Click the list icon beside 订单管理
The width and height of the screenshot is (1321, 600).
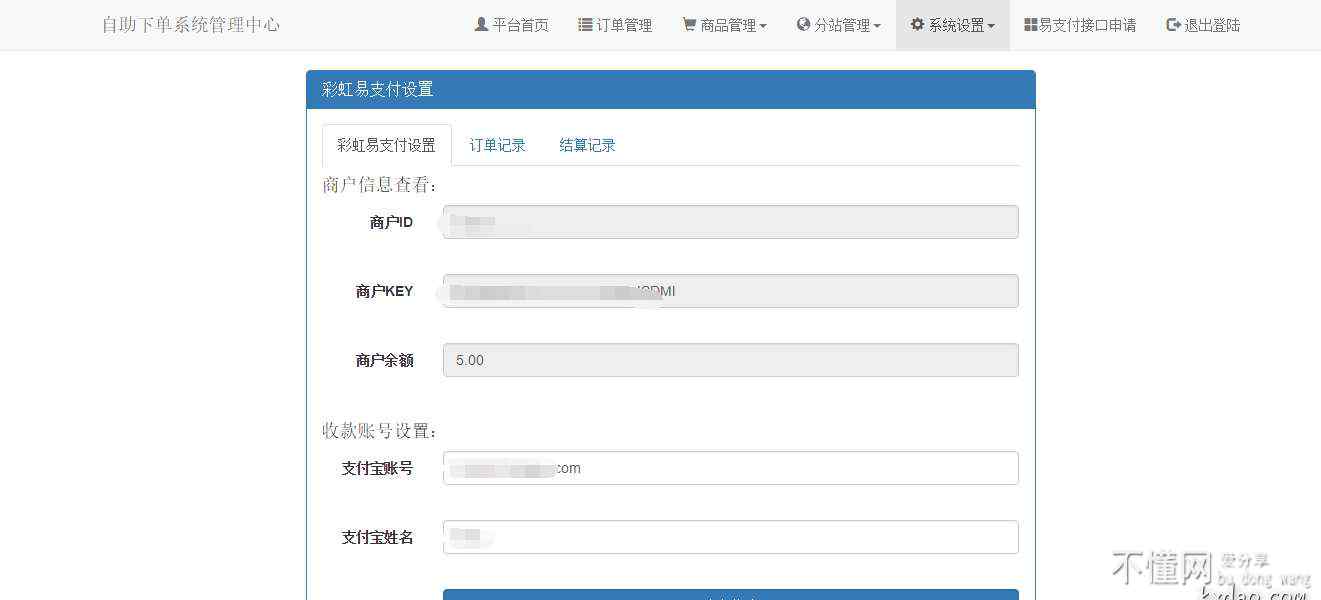coord(585,25)
